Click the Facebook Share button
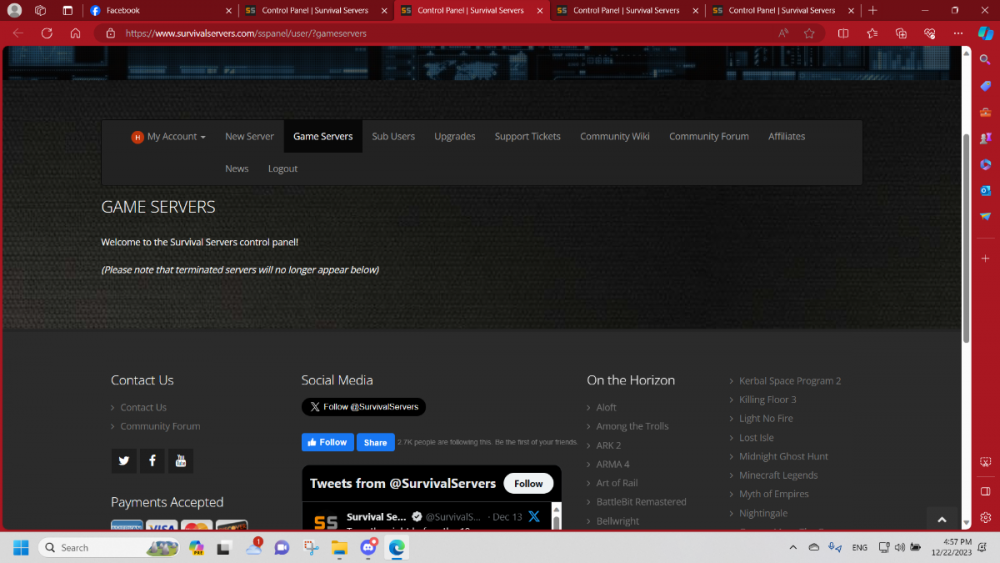 [x=375, y=442]
